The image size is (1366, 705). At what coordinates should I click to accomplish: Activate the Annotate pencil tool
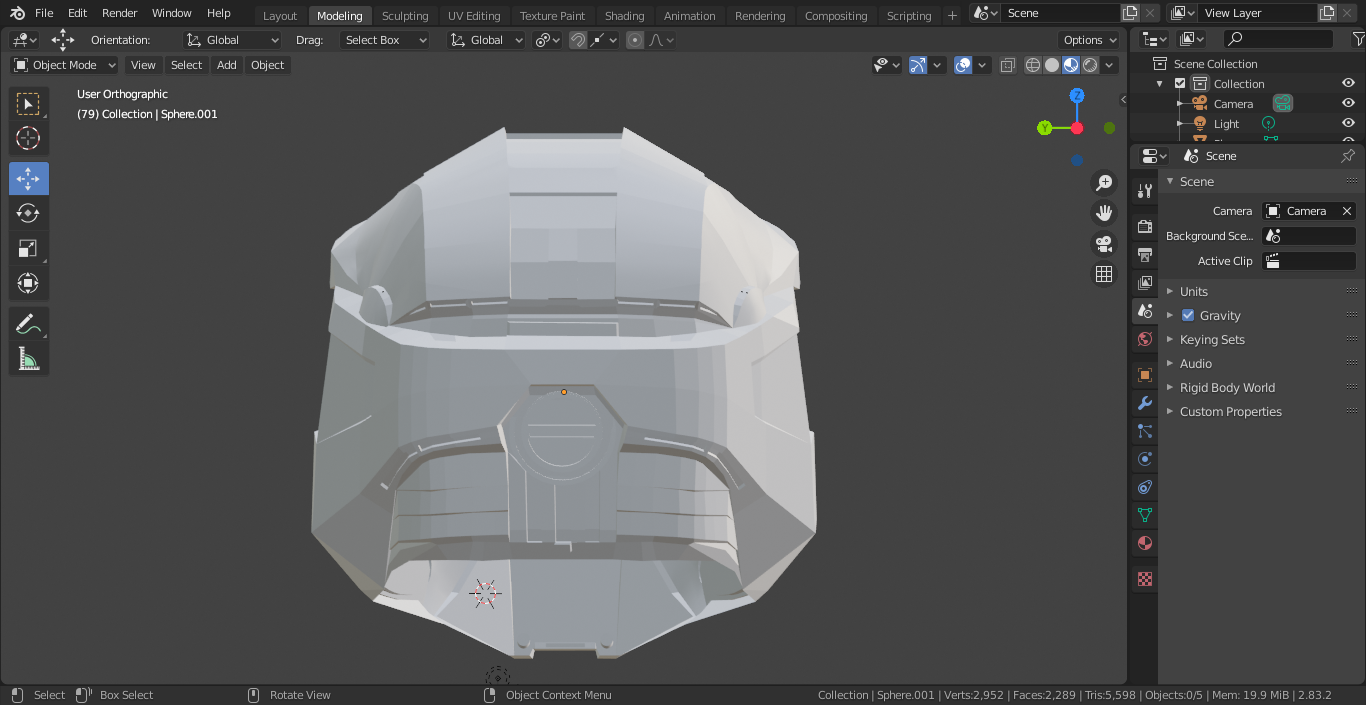click(x=28, y=324)
